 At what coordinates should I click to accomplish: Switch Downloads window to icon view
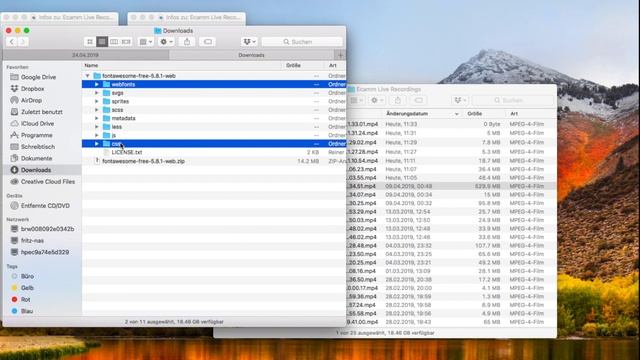(x=90, y=42)
